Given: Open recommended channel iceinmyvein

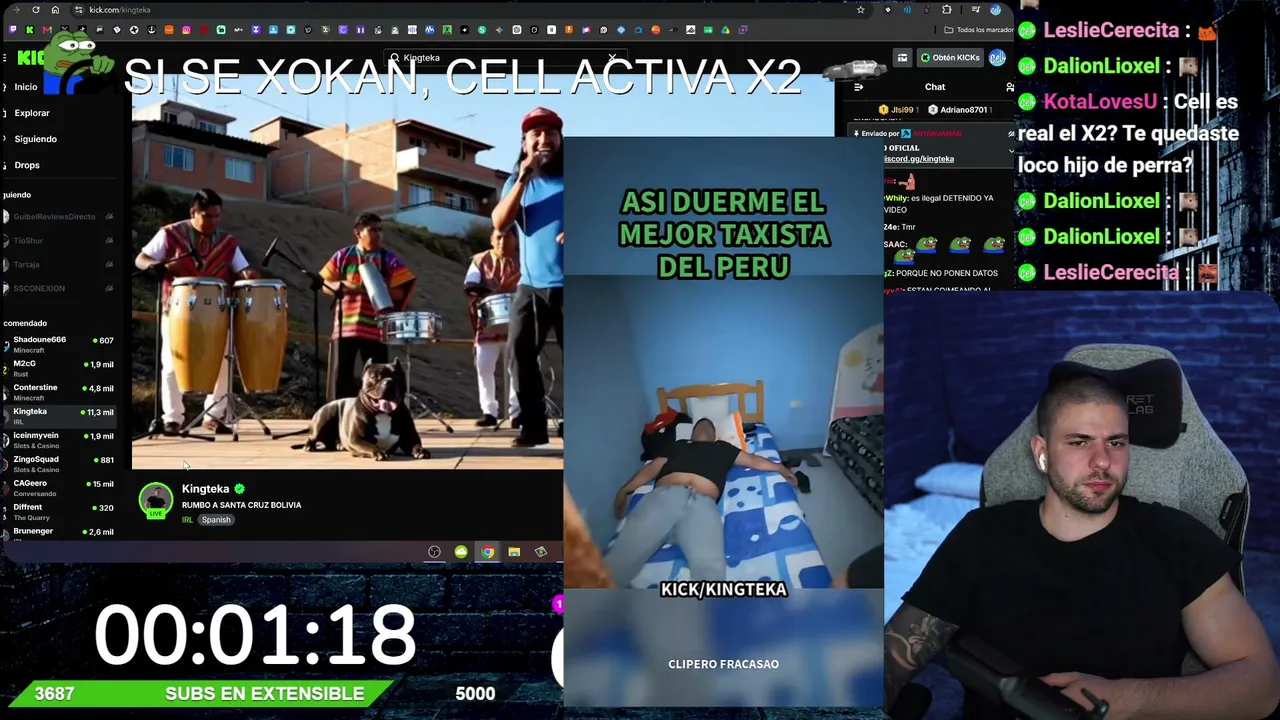Looking at the screenshot, I should tap(59, 440).
